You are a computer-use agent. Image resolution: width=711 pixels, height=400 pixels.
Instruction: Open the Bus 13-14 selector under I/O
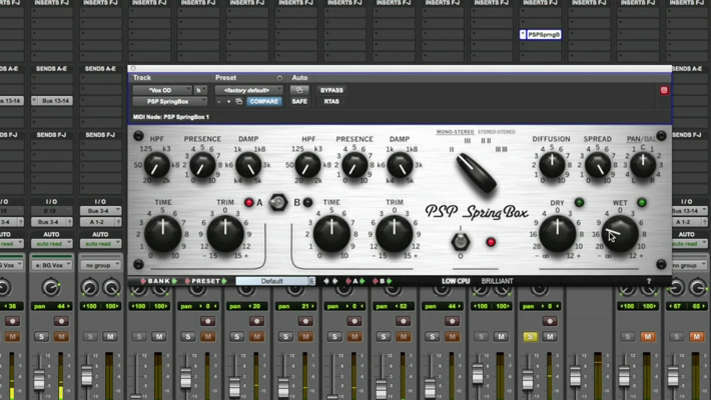pos(688,210)
